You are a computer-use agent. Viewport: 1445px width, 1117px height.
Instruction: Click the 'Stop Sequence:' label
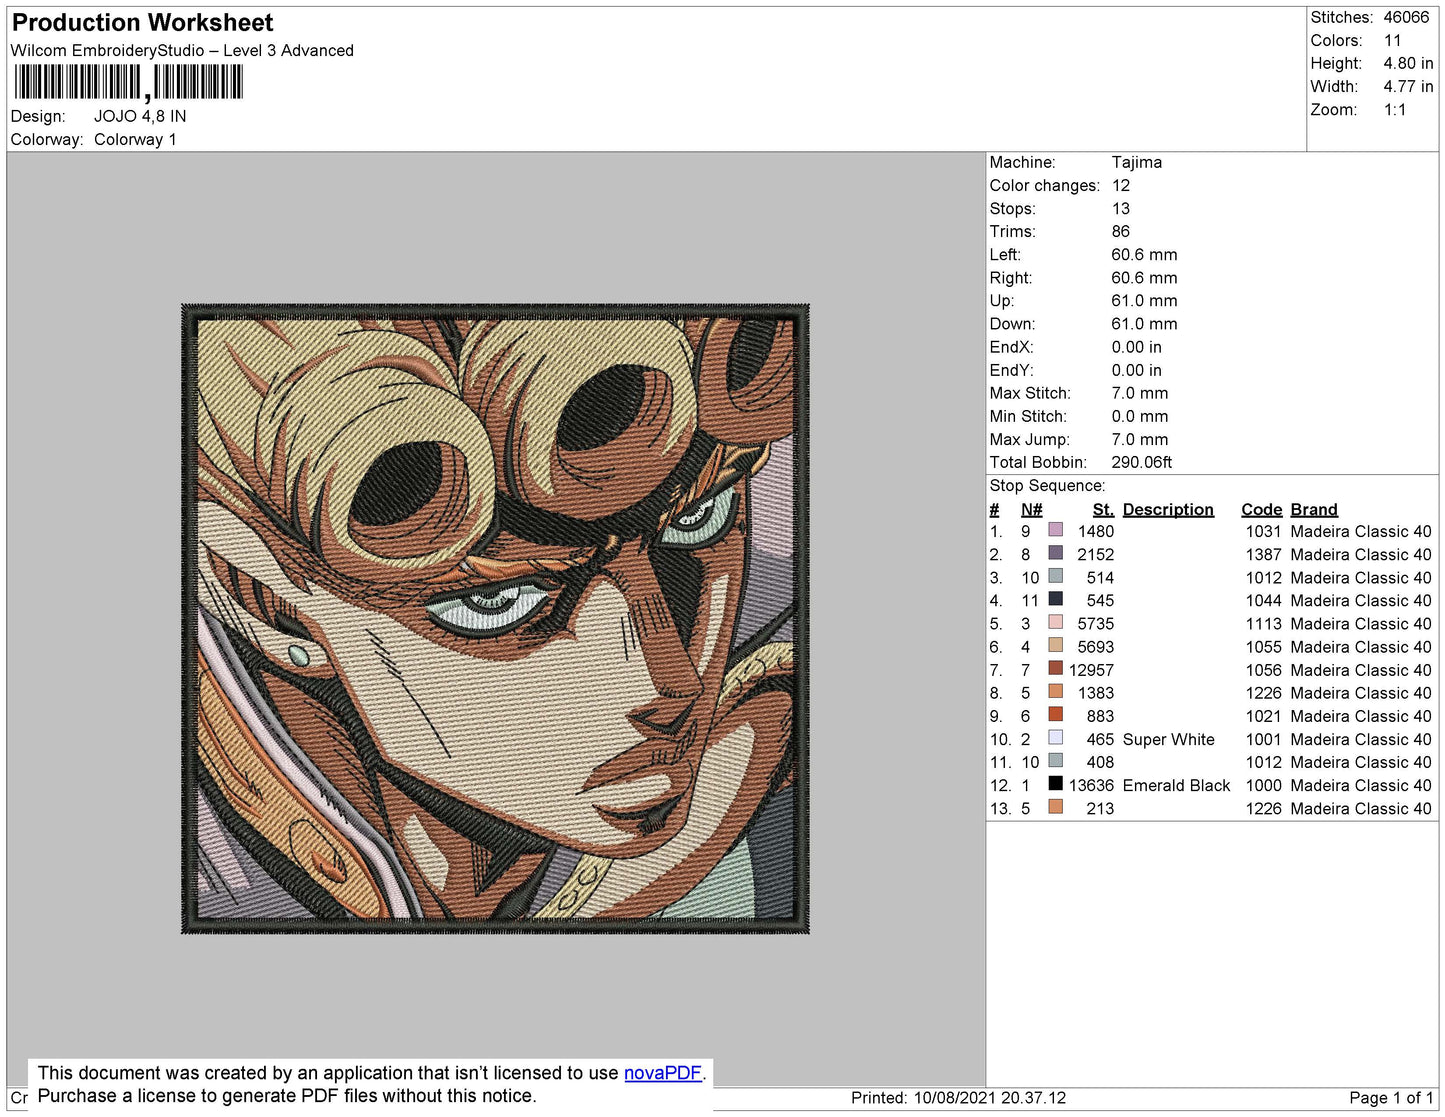pos(1047,485)
